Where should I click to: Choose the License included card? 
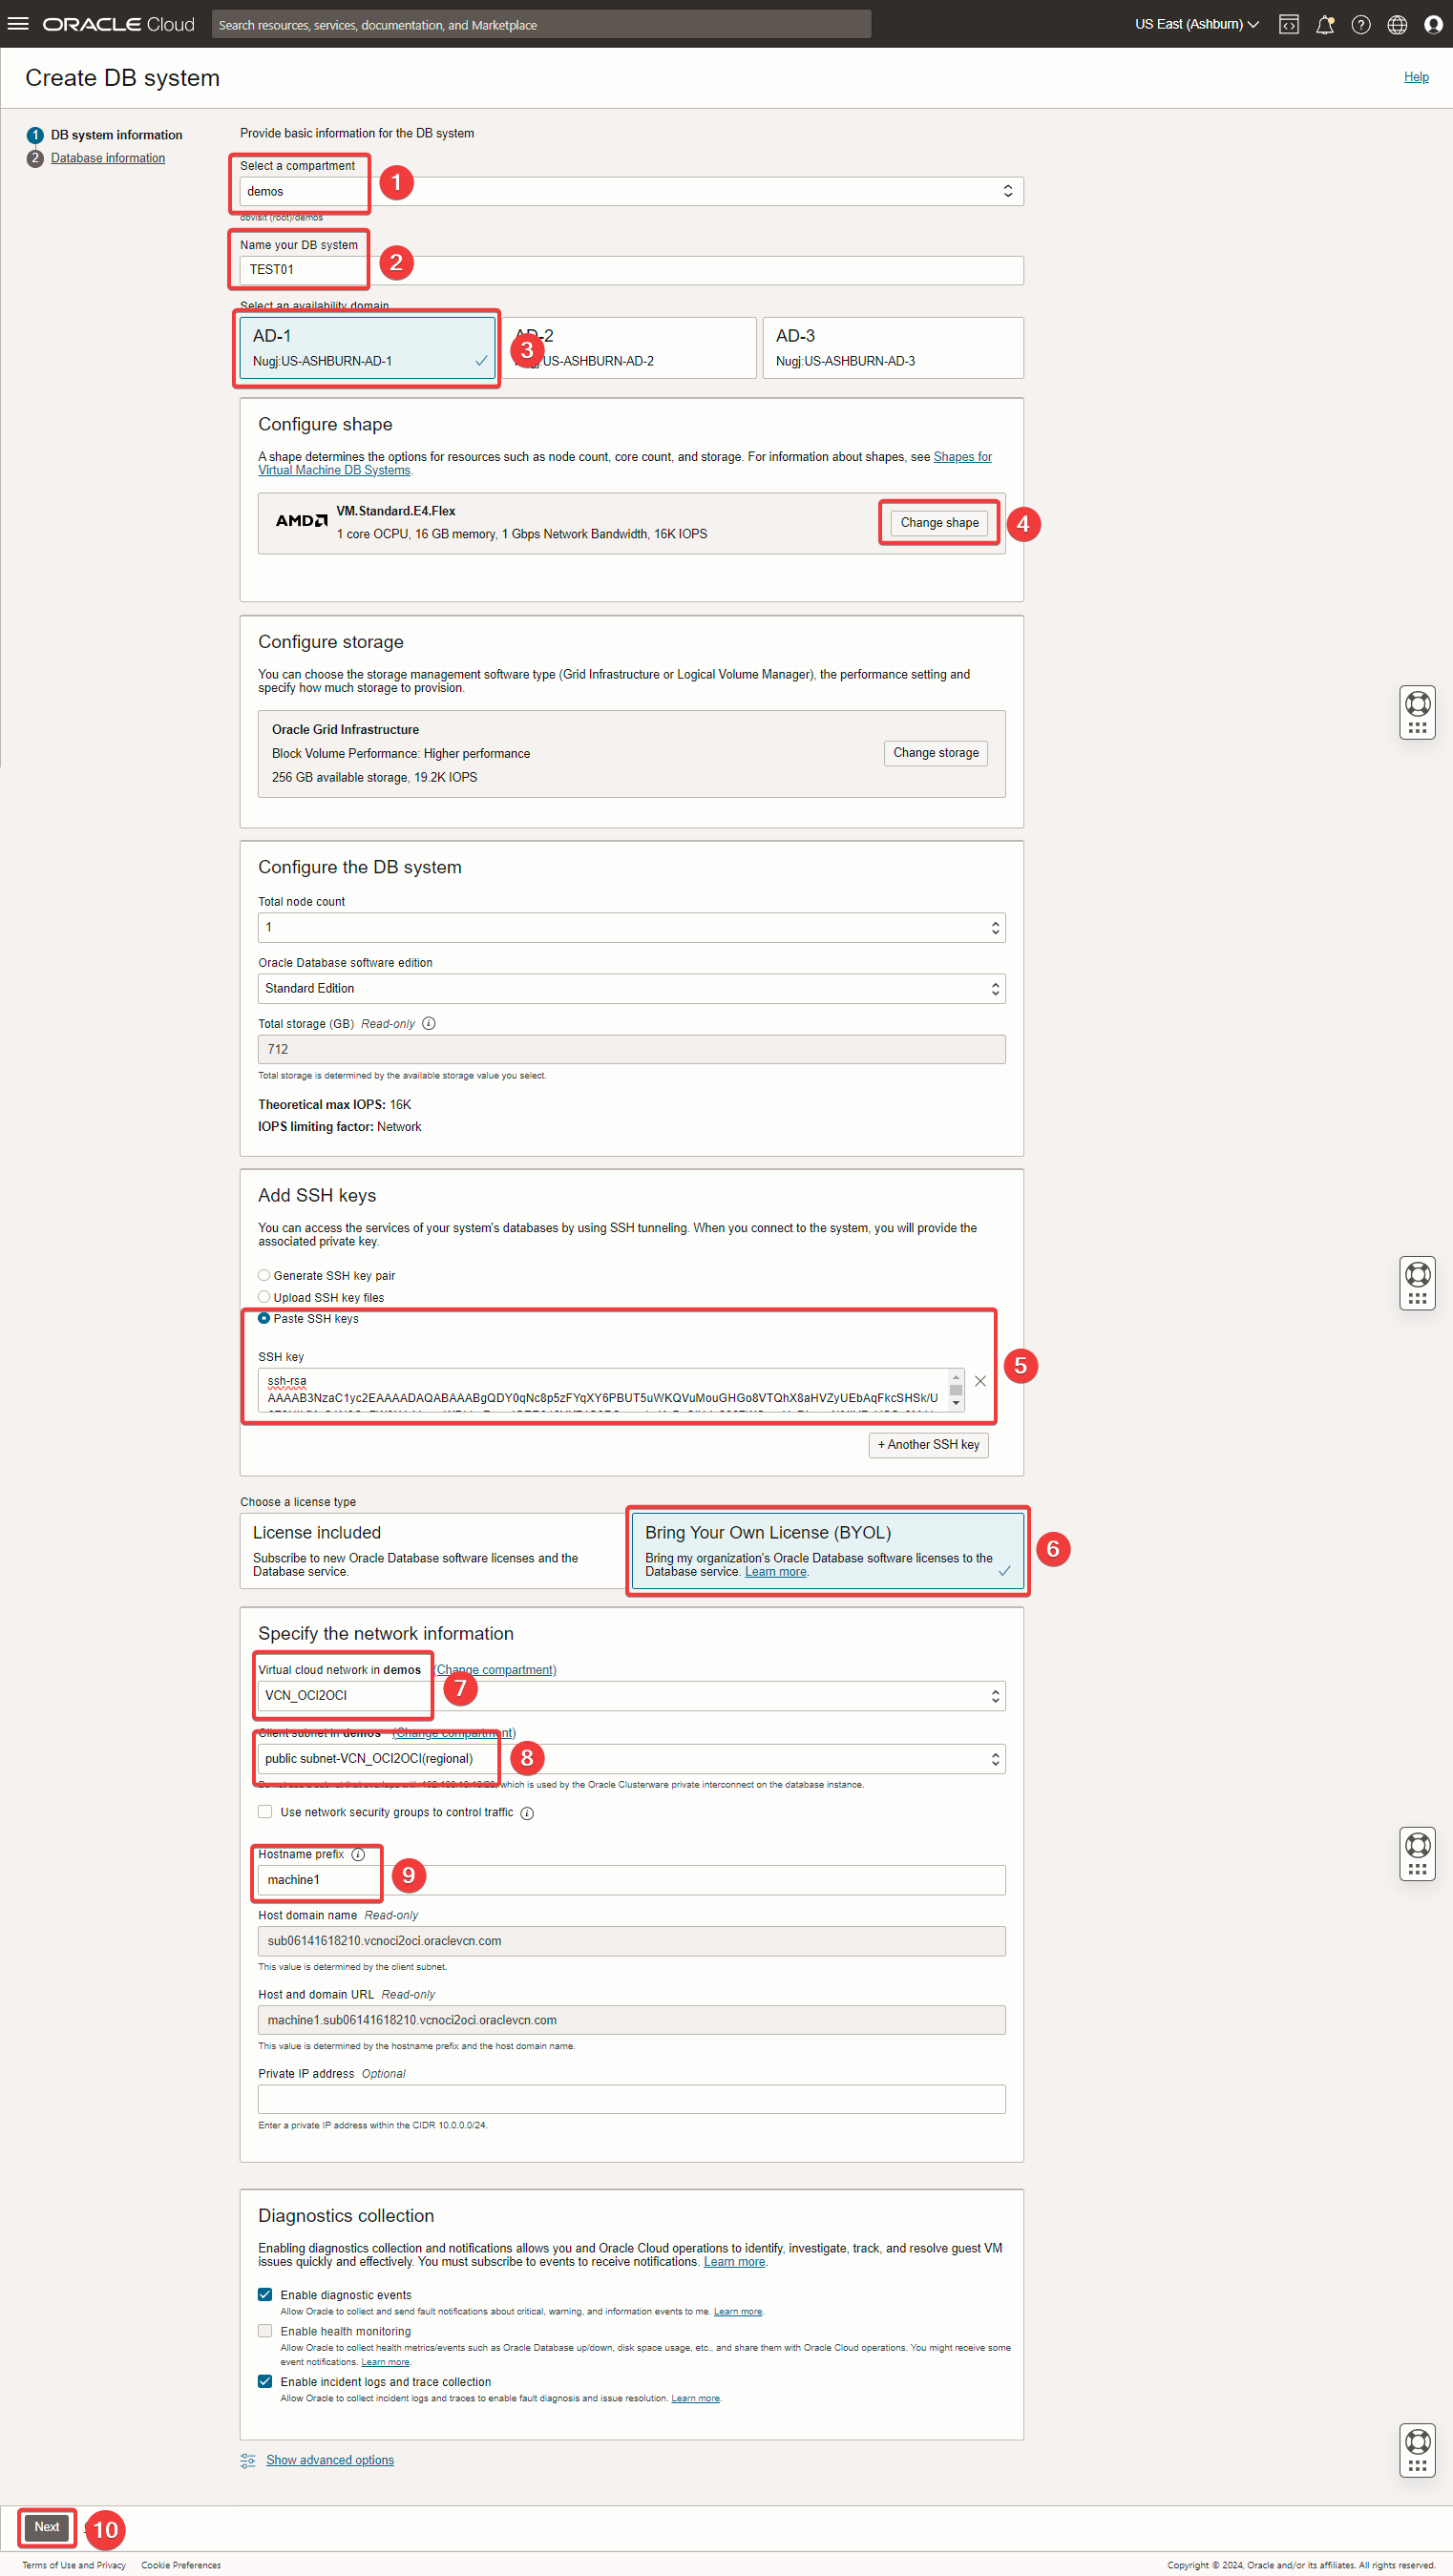tap(432, 1550)
